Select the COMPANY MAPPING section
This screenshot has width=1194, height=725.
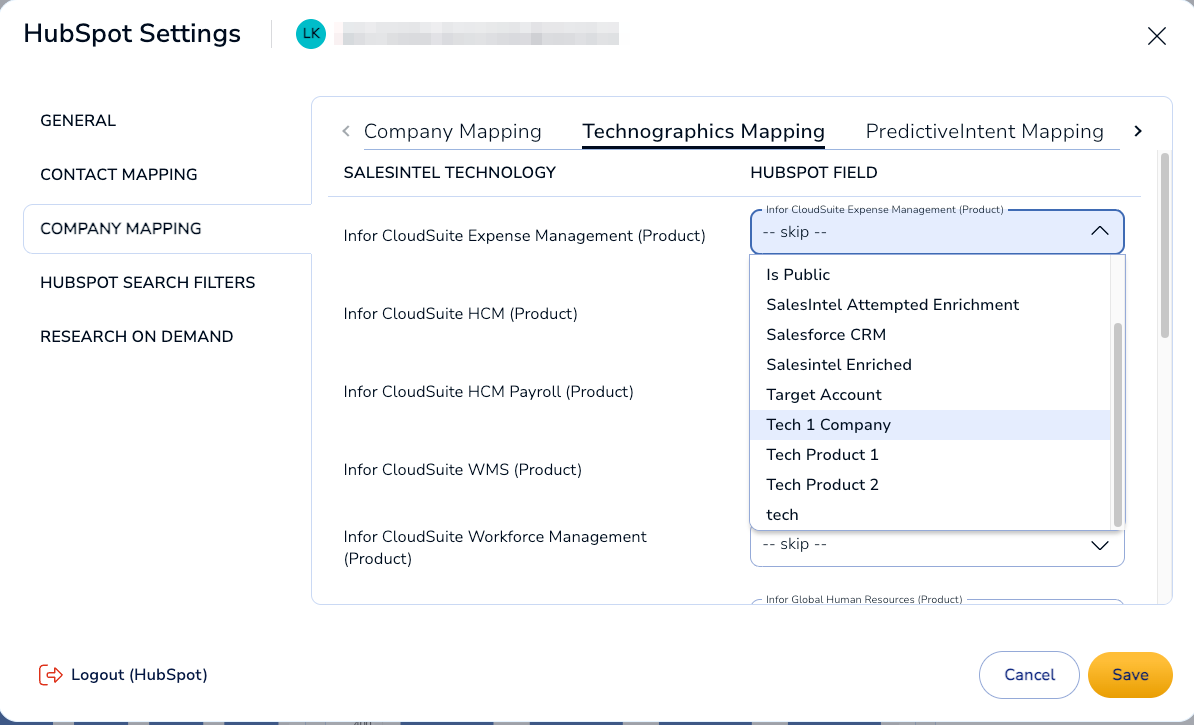point(168,228)
